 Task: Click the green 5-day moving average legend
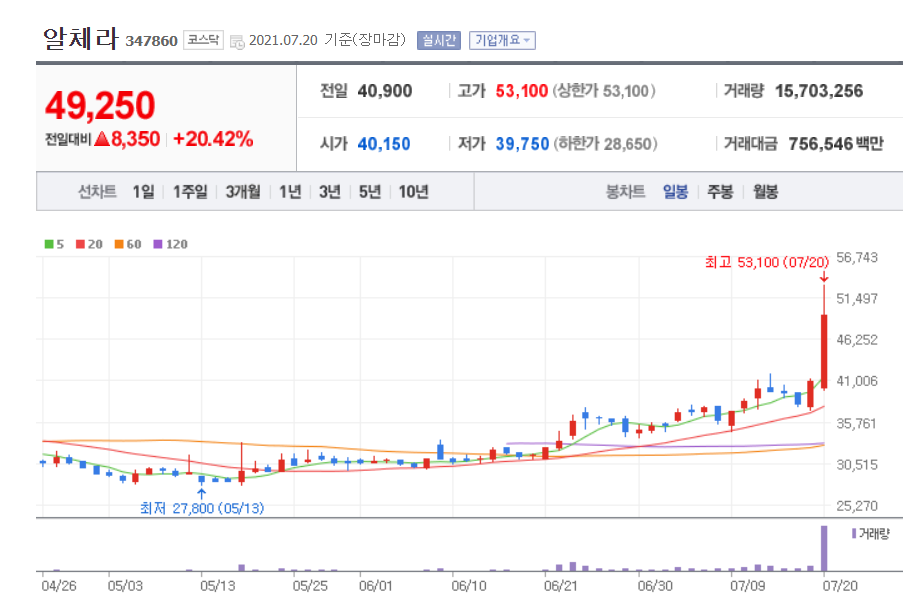(x=54, y=244)
